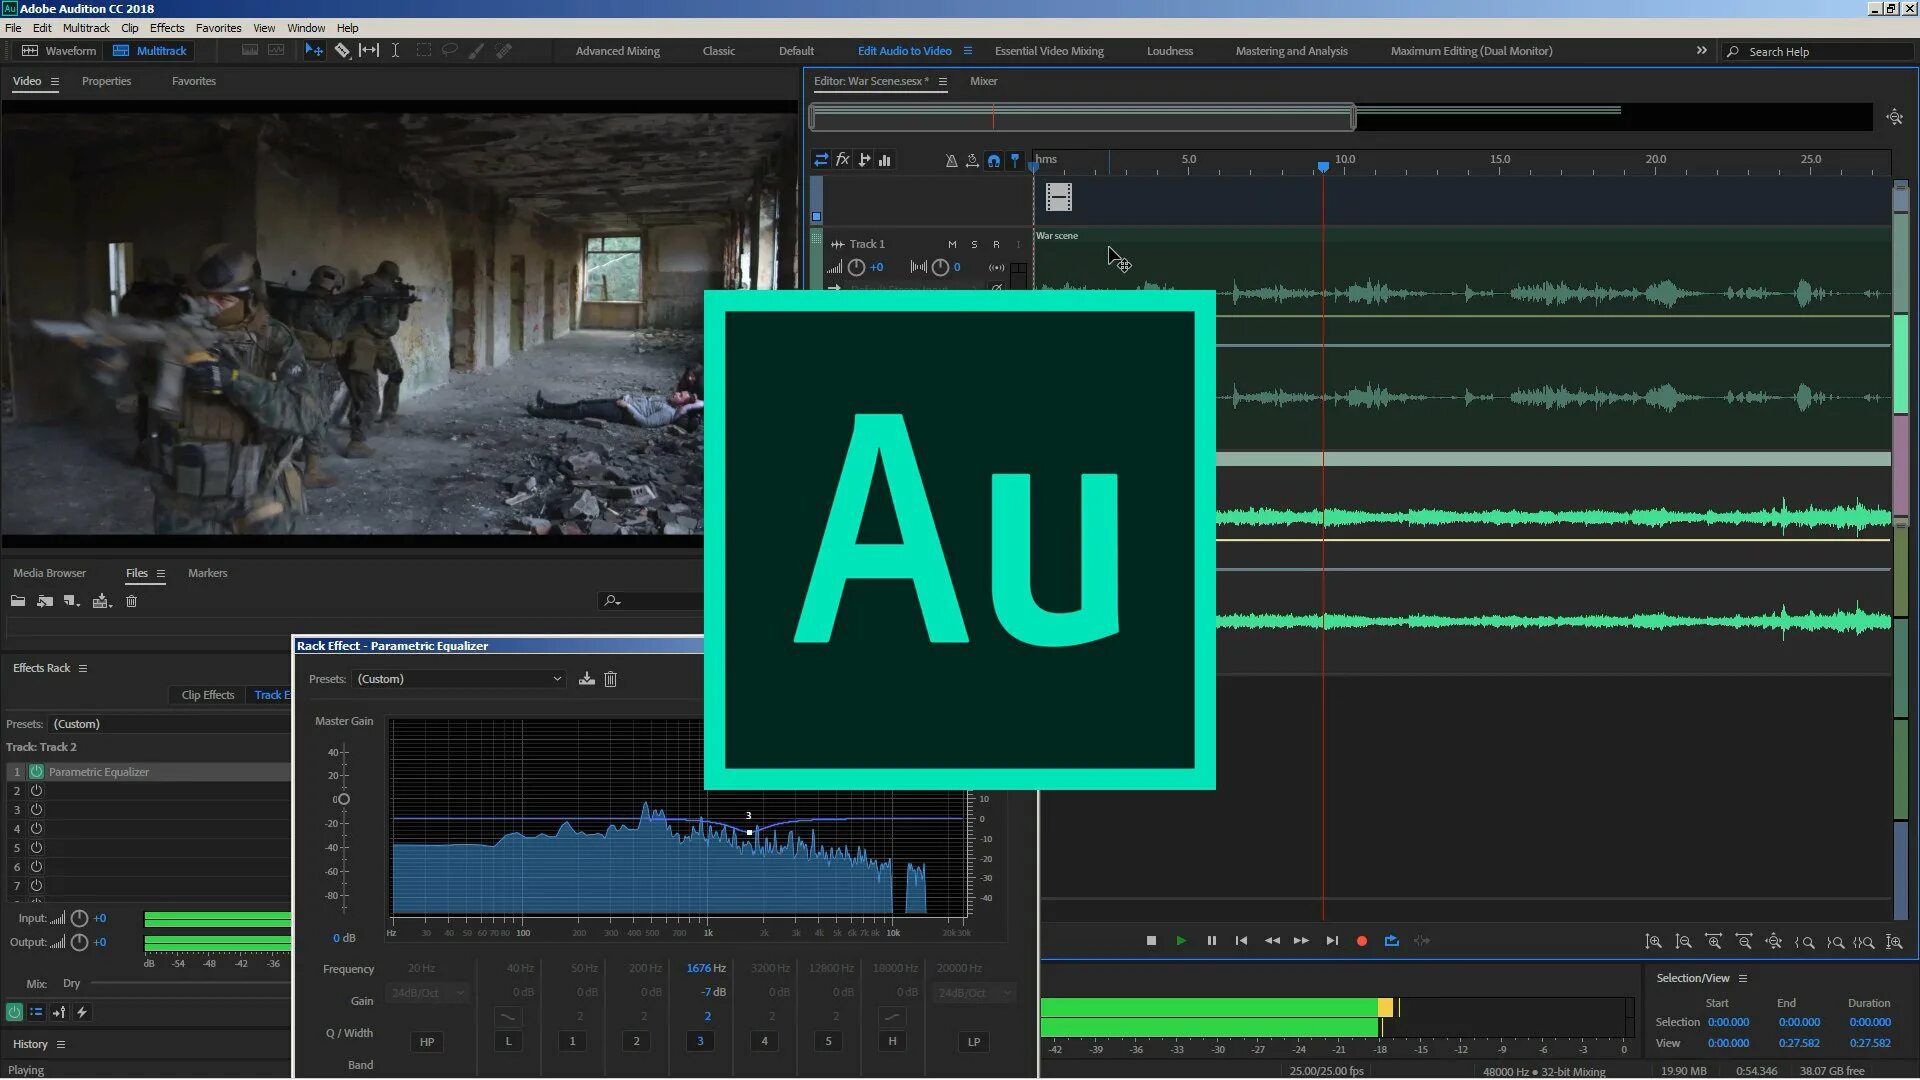Viewport: 1920px width, 1080px height.
Task: Click the Loudness workspace icon in toolbar
Action: click(1168, 50)
